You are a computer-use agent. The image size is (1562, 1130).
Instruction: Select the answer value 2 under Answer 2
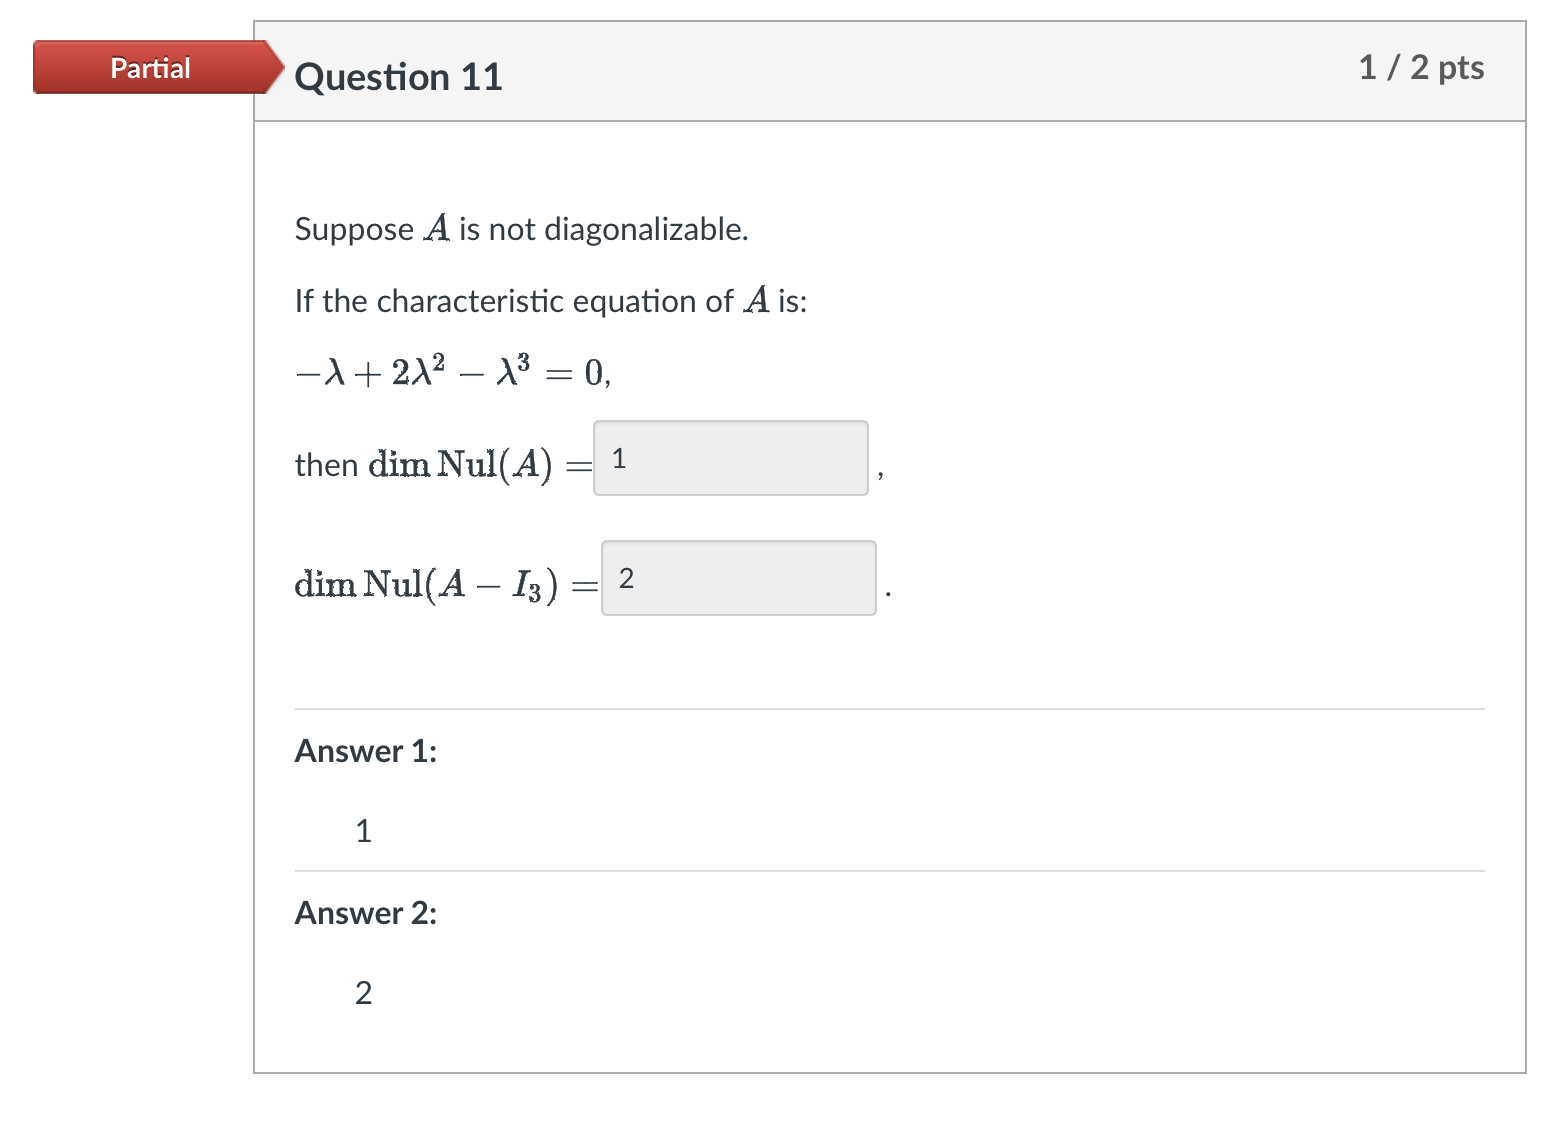point(364,992)
